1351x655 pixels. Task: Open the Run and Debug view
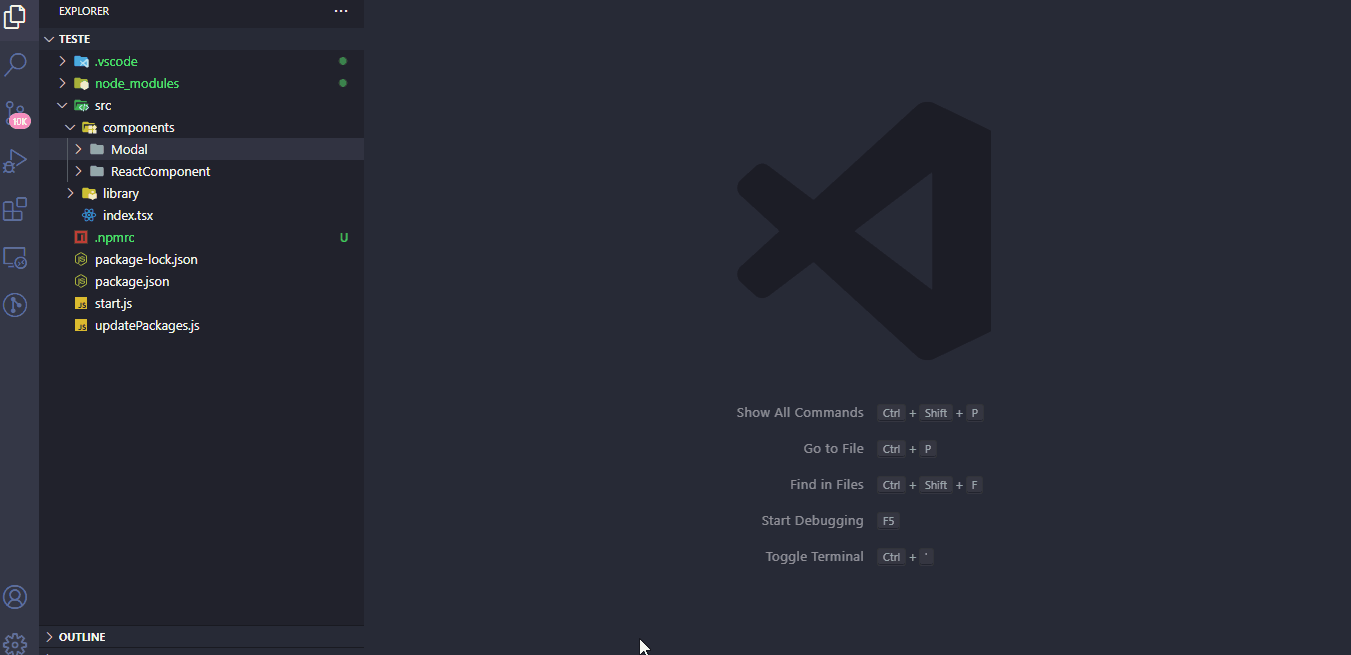pos(15,161)
